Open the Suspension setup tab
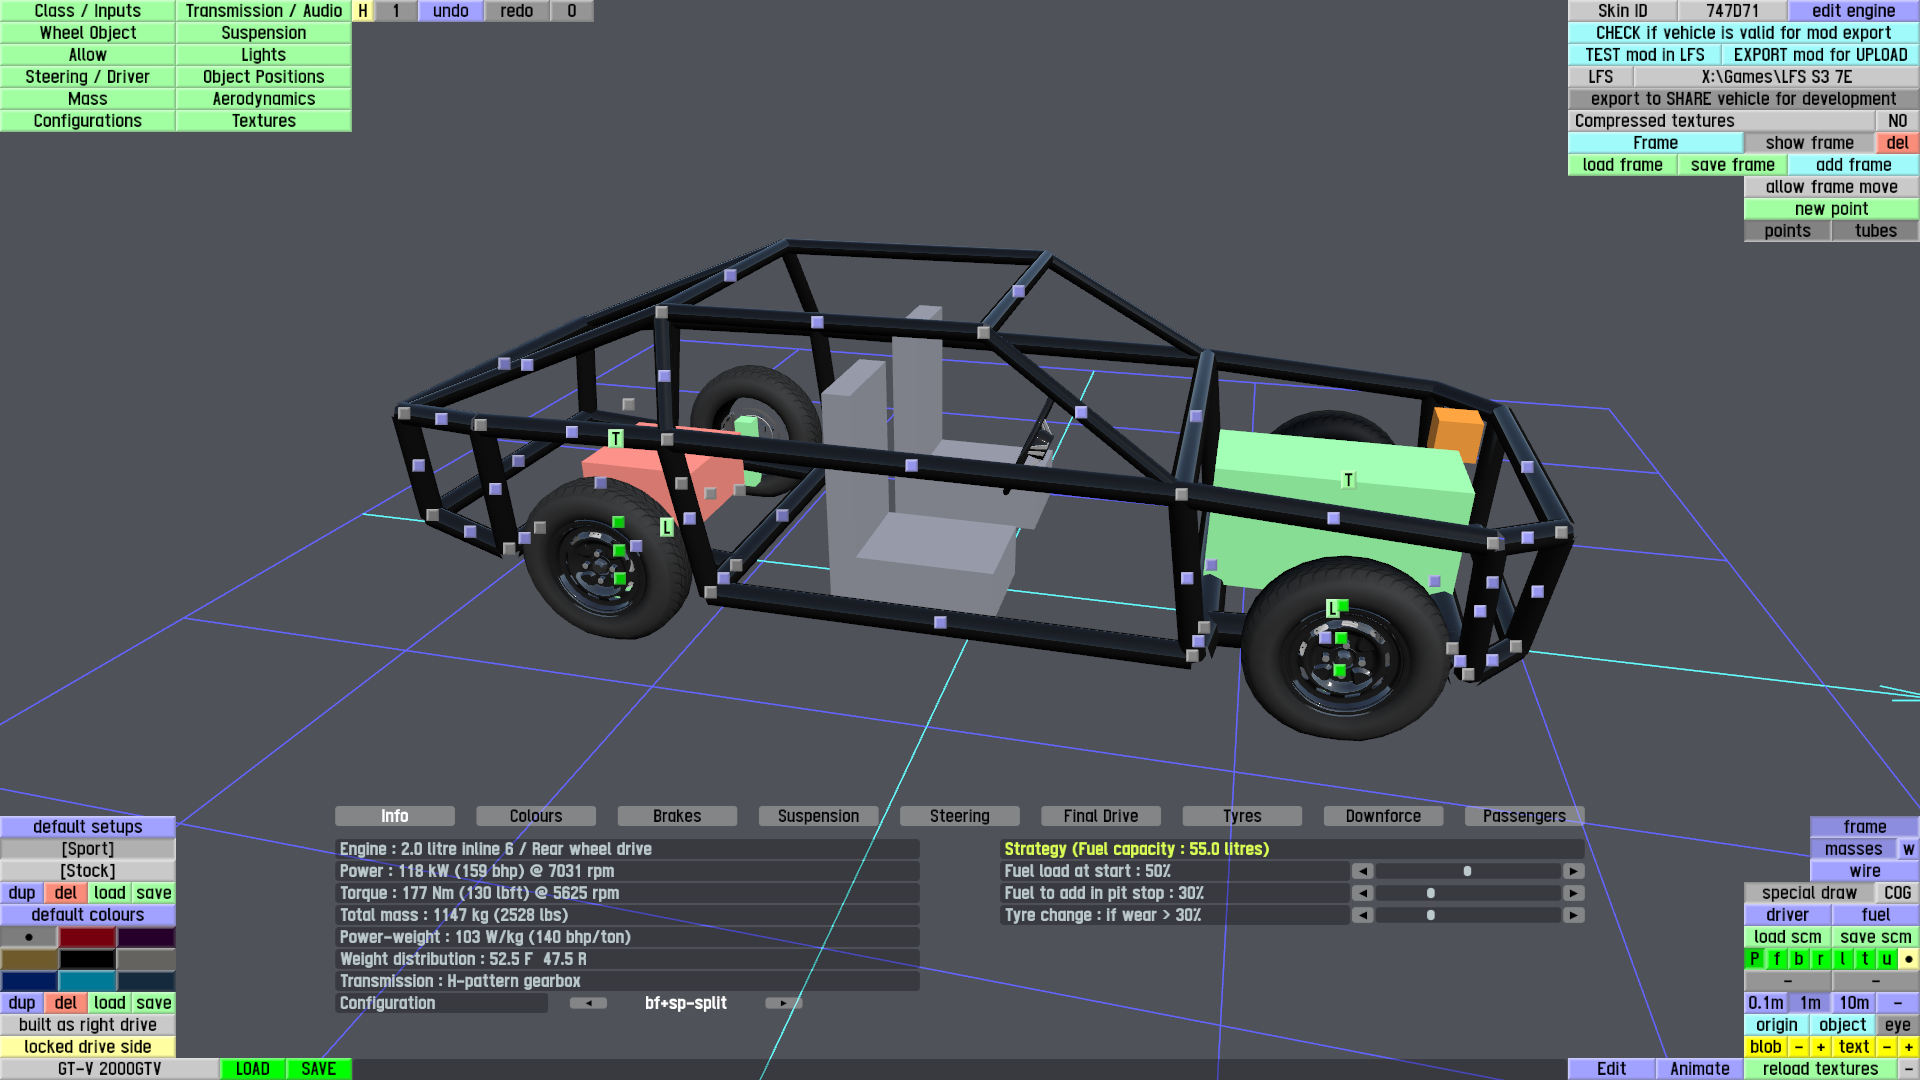 coord(818,816)
